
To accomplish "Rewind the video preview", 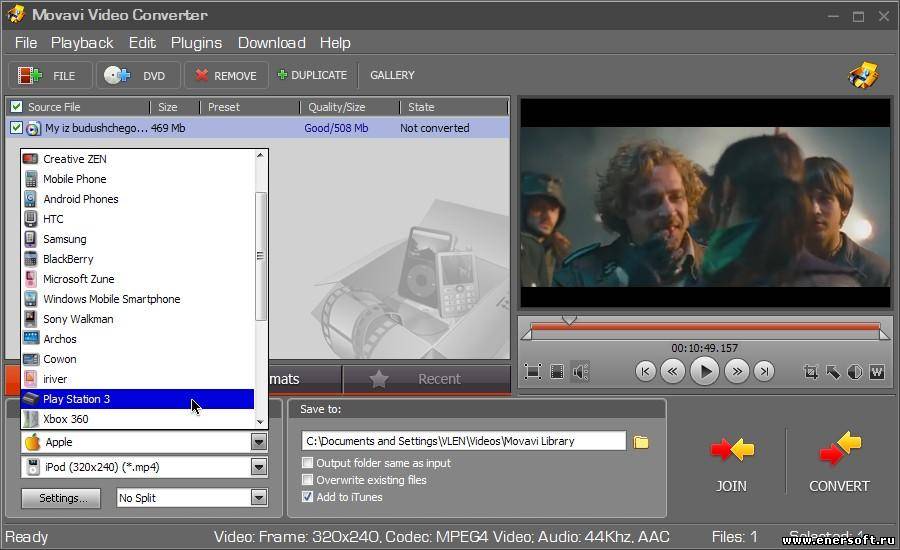I will (x=672, y=371).
